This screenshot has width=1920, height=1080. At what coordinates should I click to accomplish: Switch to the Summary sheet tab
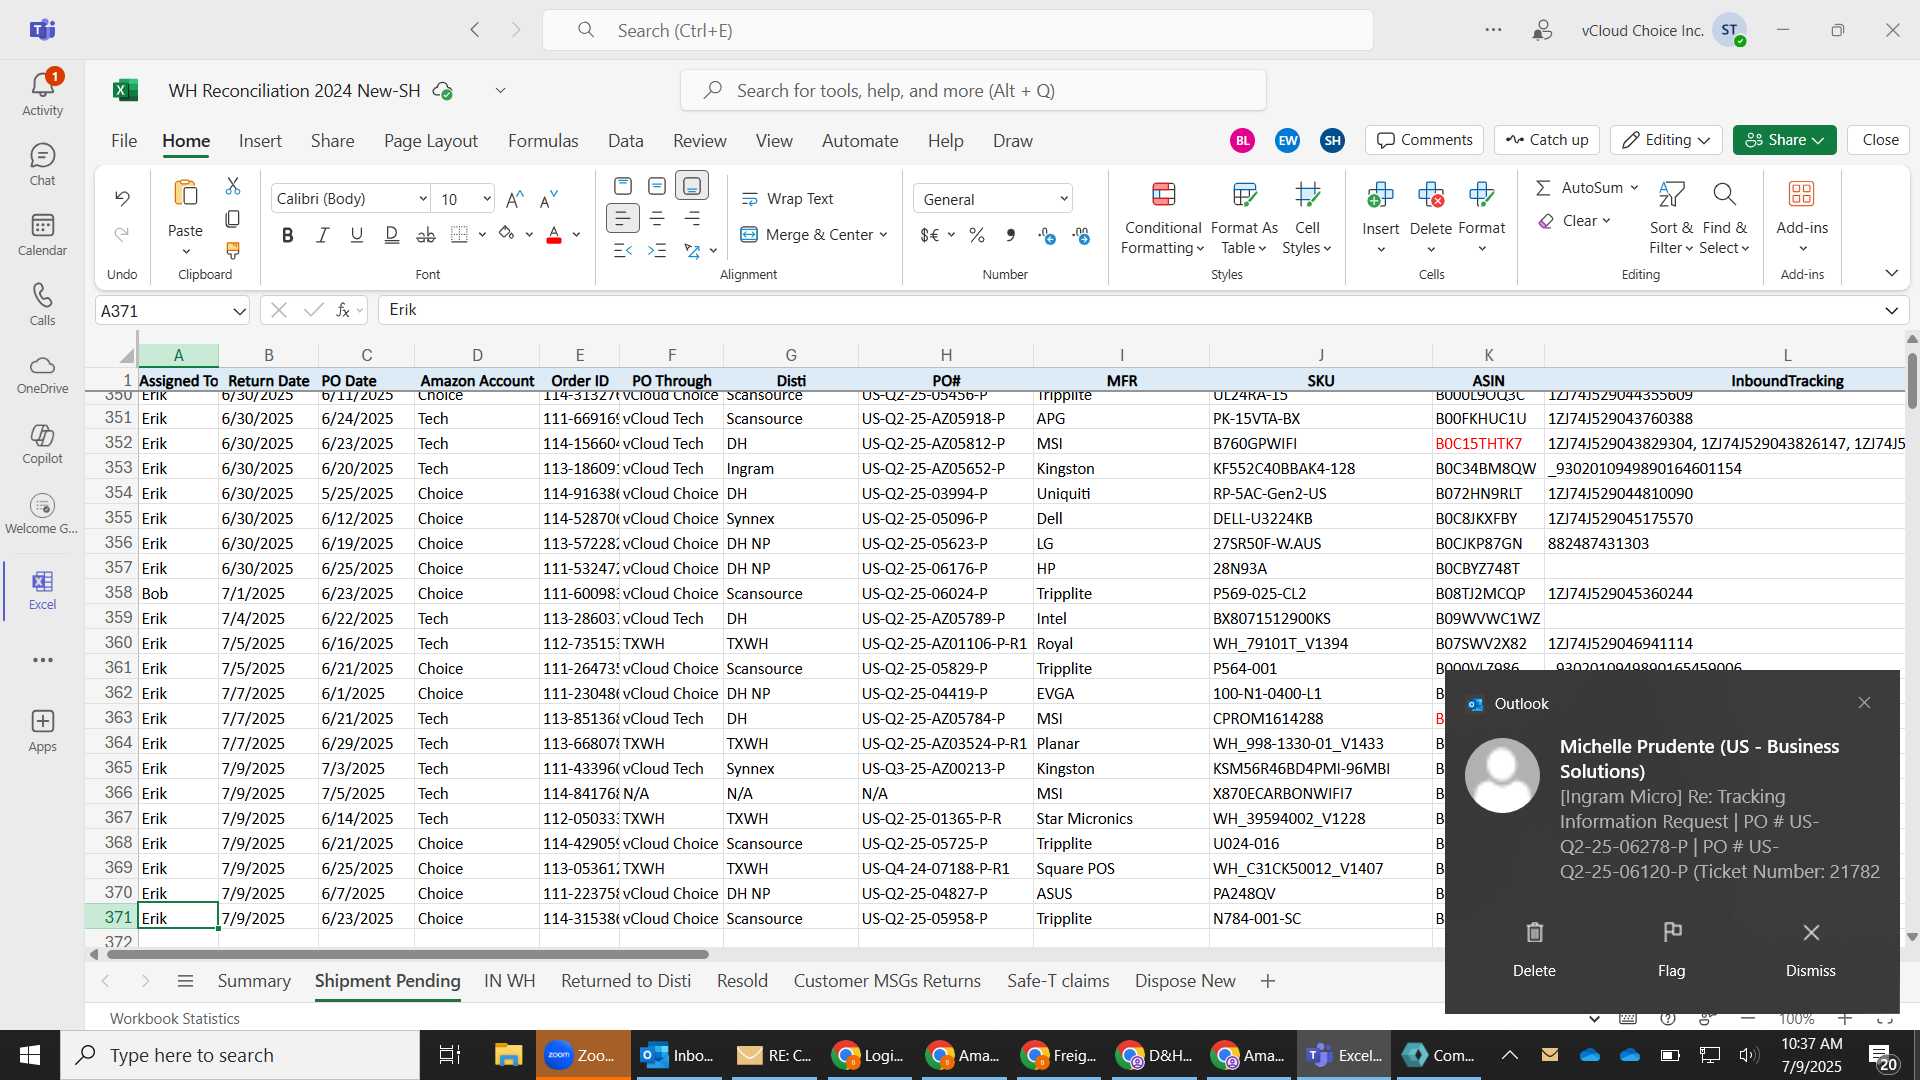point(254,981)
